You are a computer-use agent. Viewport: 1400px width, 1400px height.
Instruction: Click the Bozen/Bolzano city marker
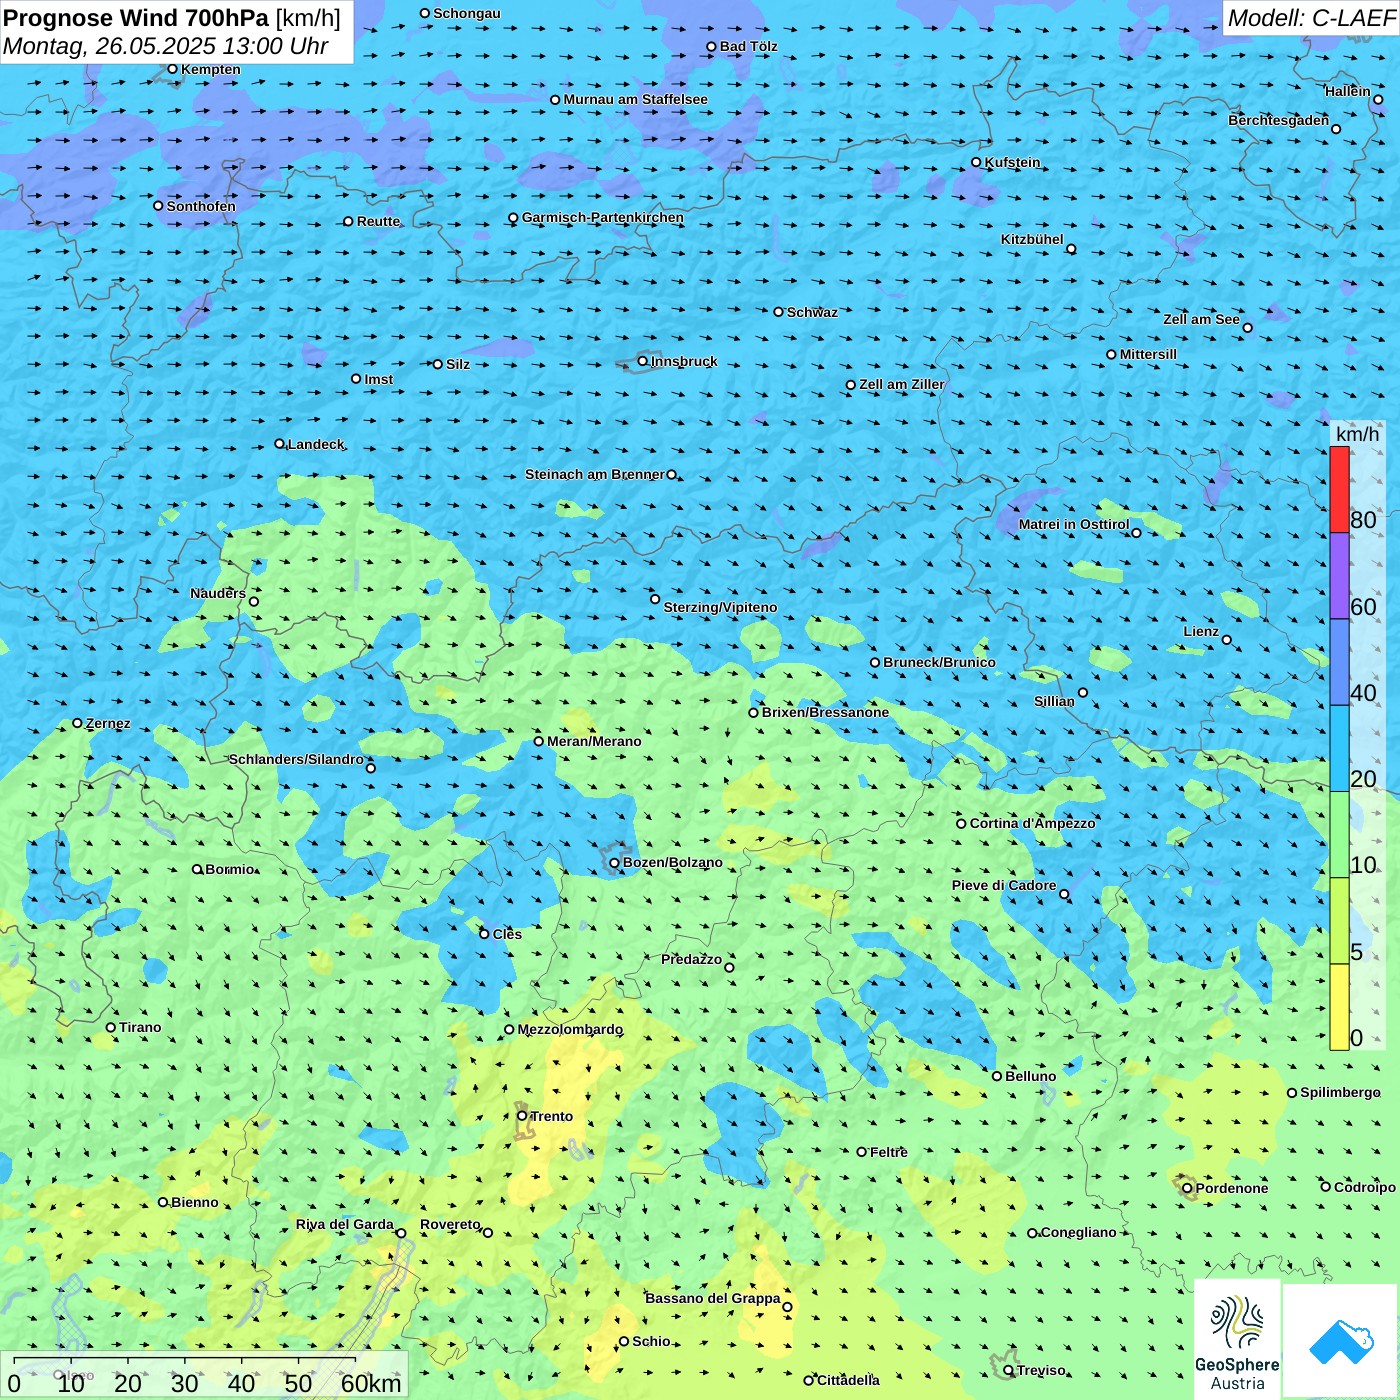tap(615, 862)
